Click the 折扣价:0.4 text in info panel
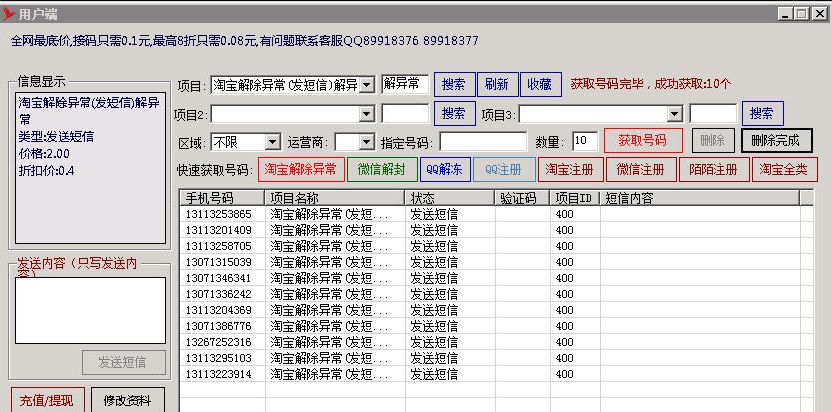This screenshot has width=832, height=412. (47, 171)
